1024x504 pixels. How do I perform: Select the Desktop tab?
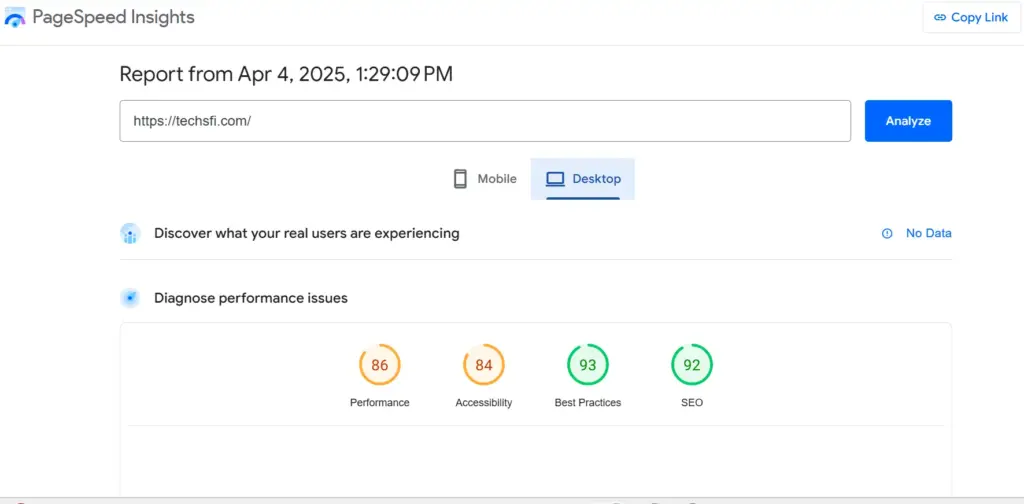coord(583,179)
